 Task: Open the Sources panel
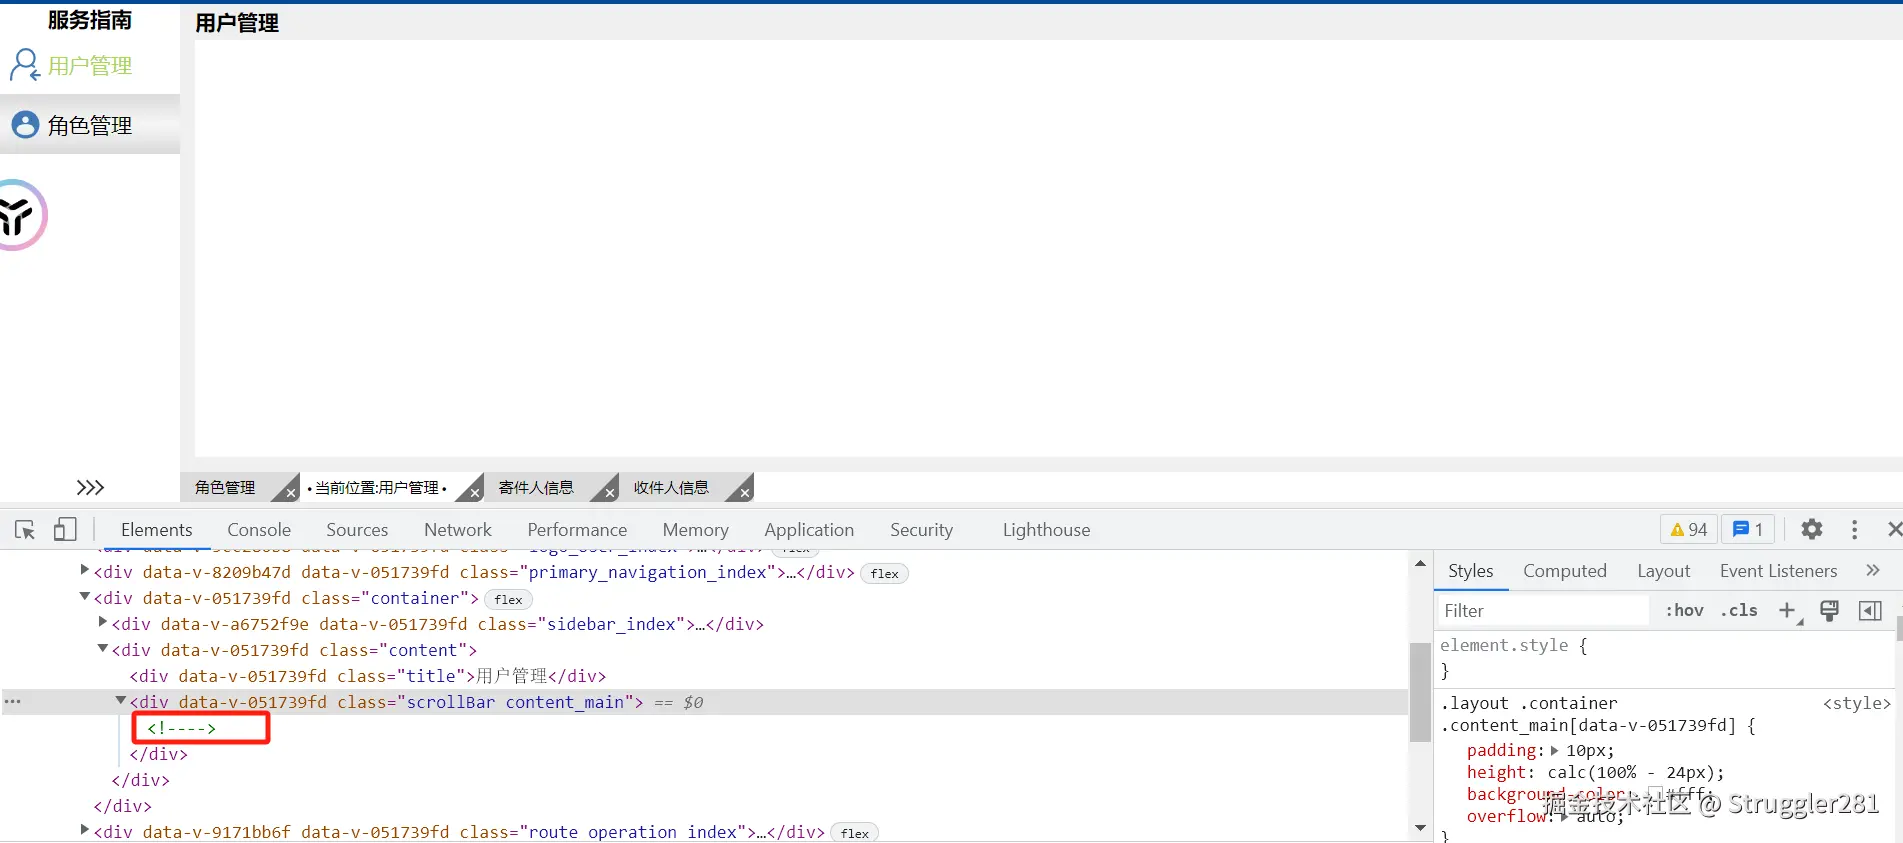[357, 530]
